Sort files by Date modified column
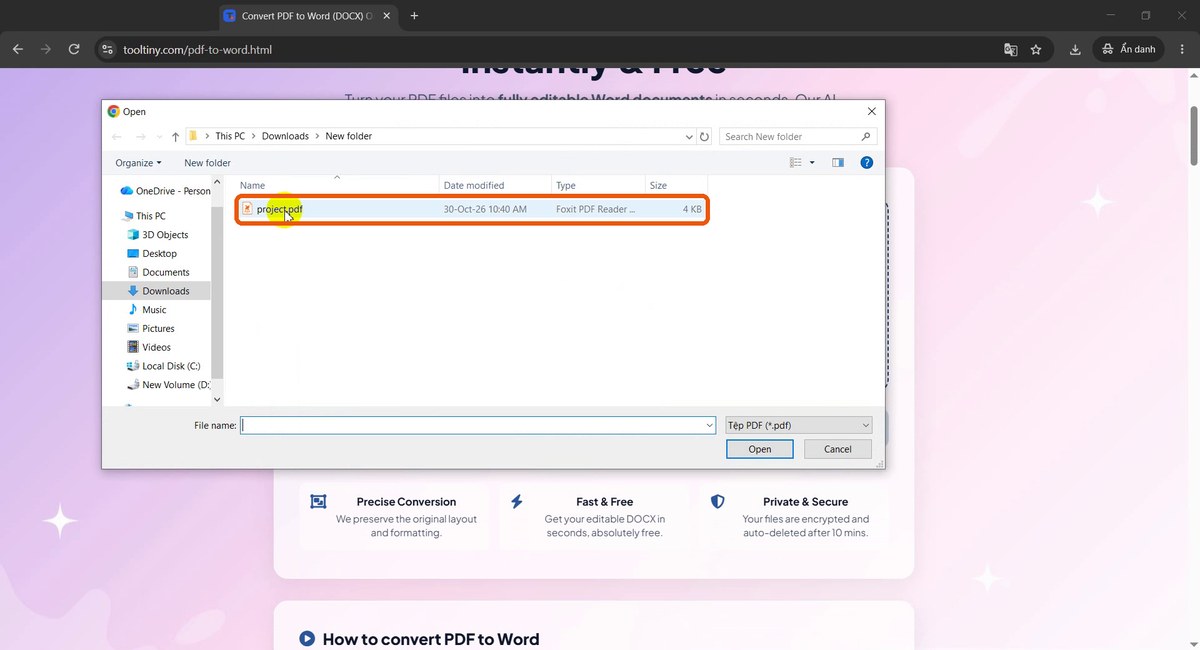Image resolution: width=1200 pixels, height=650 pixels. point(495,185)
